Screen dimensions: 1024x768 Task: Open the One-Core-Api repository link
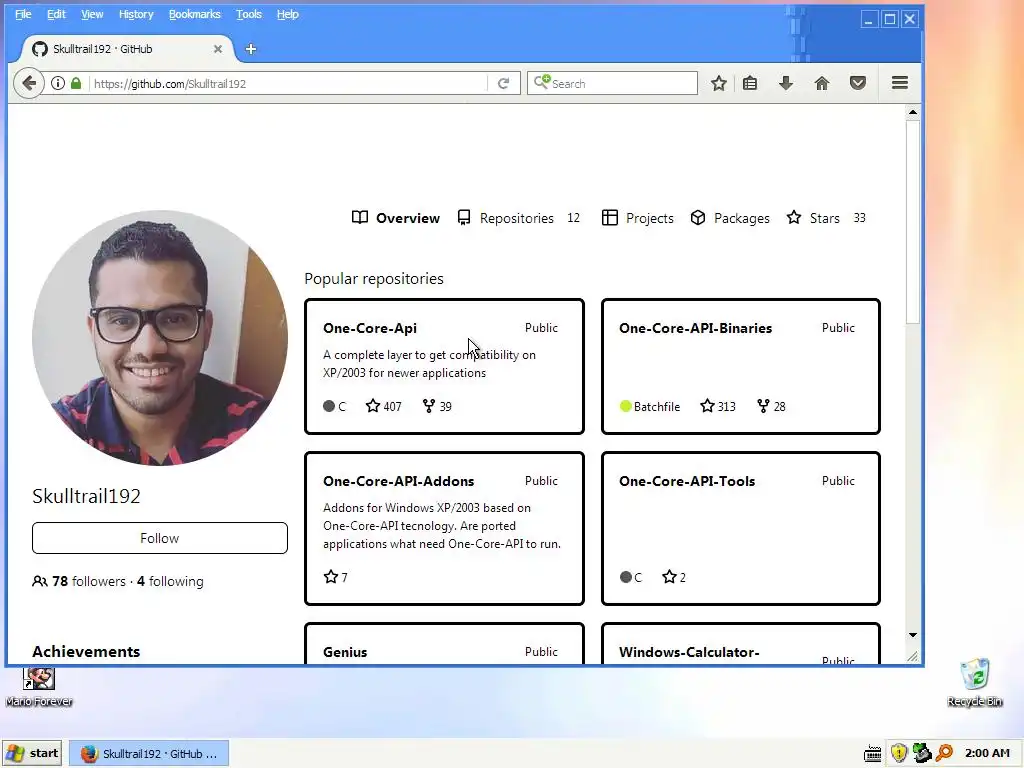pyautogui.click(x=370, y=328)
